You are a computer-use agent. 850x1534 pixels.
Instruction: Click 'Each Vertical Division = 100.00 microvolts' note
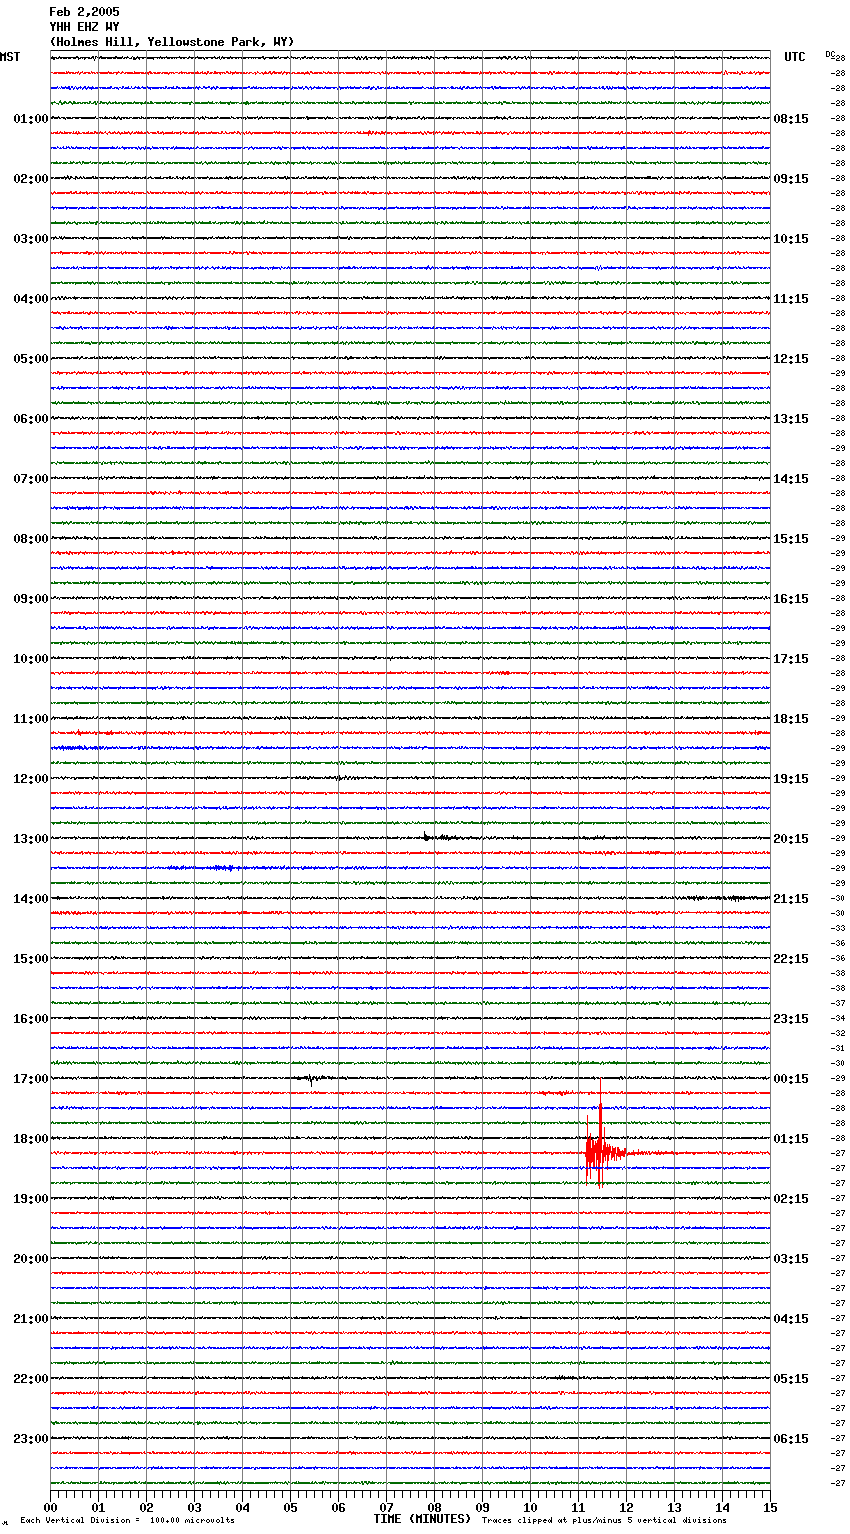(127, 1521)
